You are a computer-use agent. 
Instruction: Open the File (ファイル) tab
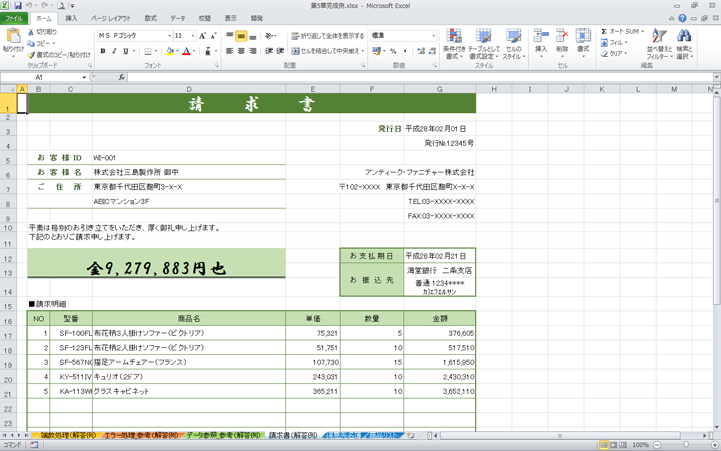click(14, 18)
